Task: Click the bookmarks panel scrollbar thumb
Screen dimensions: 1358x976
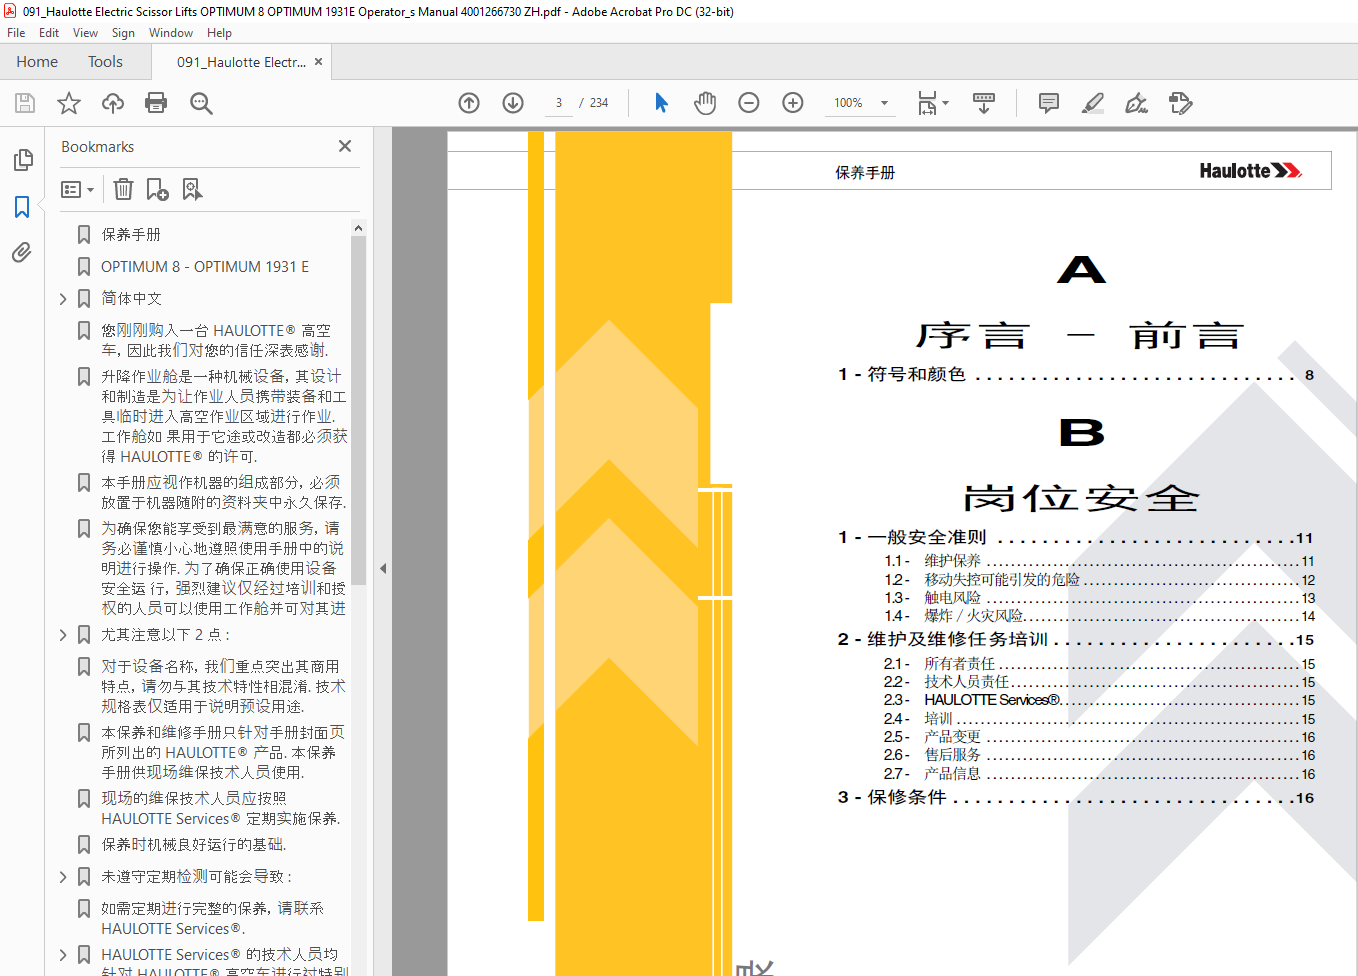Action: point(358,410)
